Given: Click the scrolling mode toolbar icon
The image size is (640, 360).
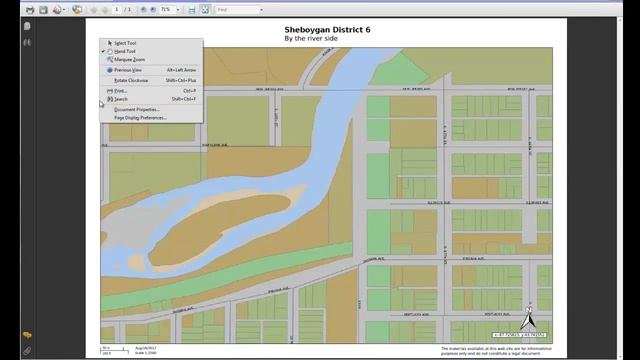Looking at the screenshot, I should [x=192, y=9].
